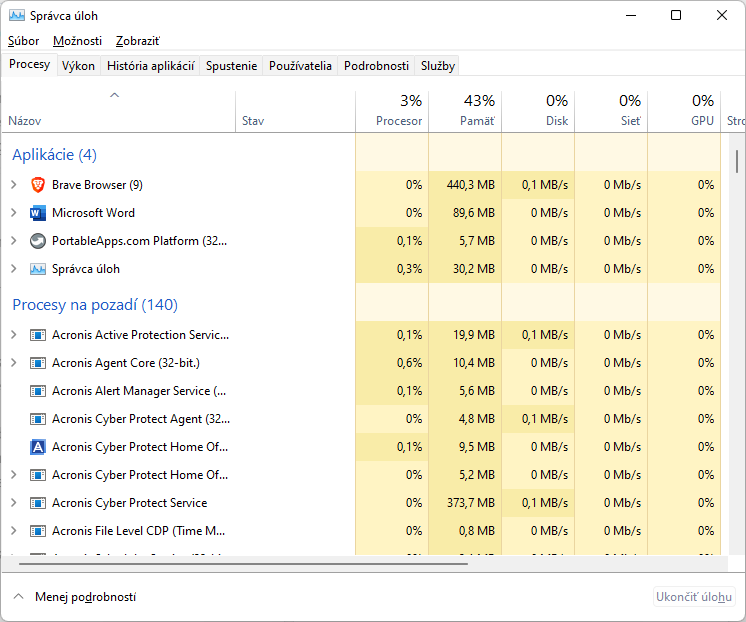Viewport: 746px width, 622px height.
Task: Open the Možnosti menu
Action: tap(77, 41)
